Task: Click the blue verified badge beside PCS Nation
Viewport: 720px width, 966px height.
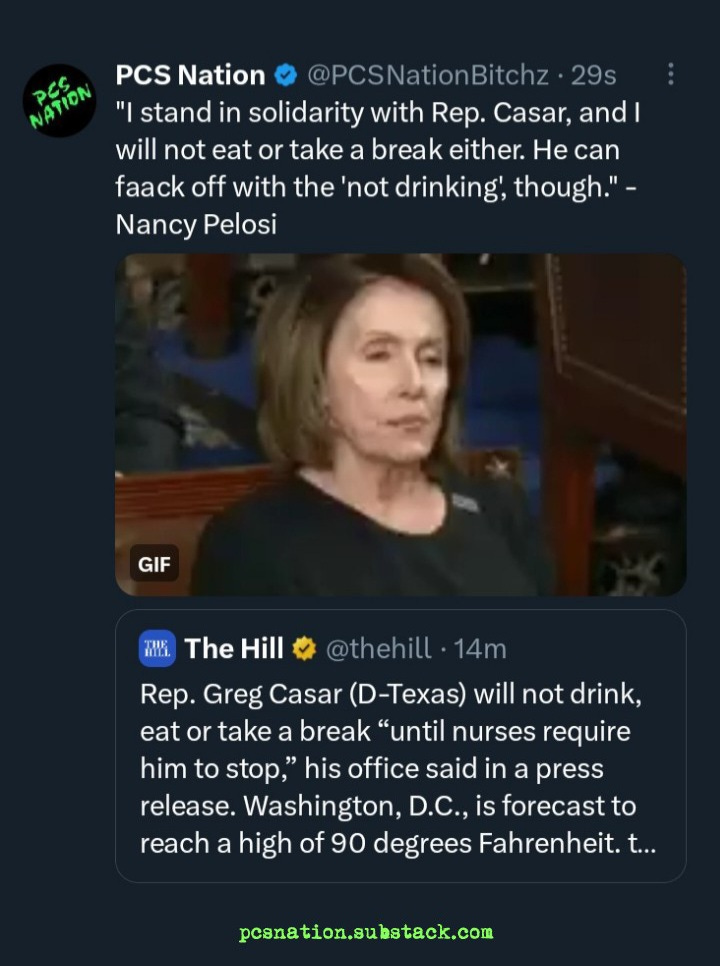Action: point(286,74)
